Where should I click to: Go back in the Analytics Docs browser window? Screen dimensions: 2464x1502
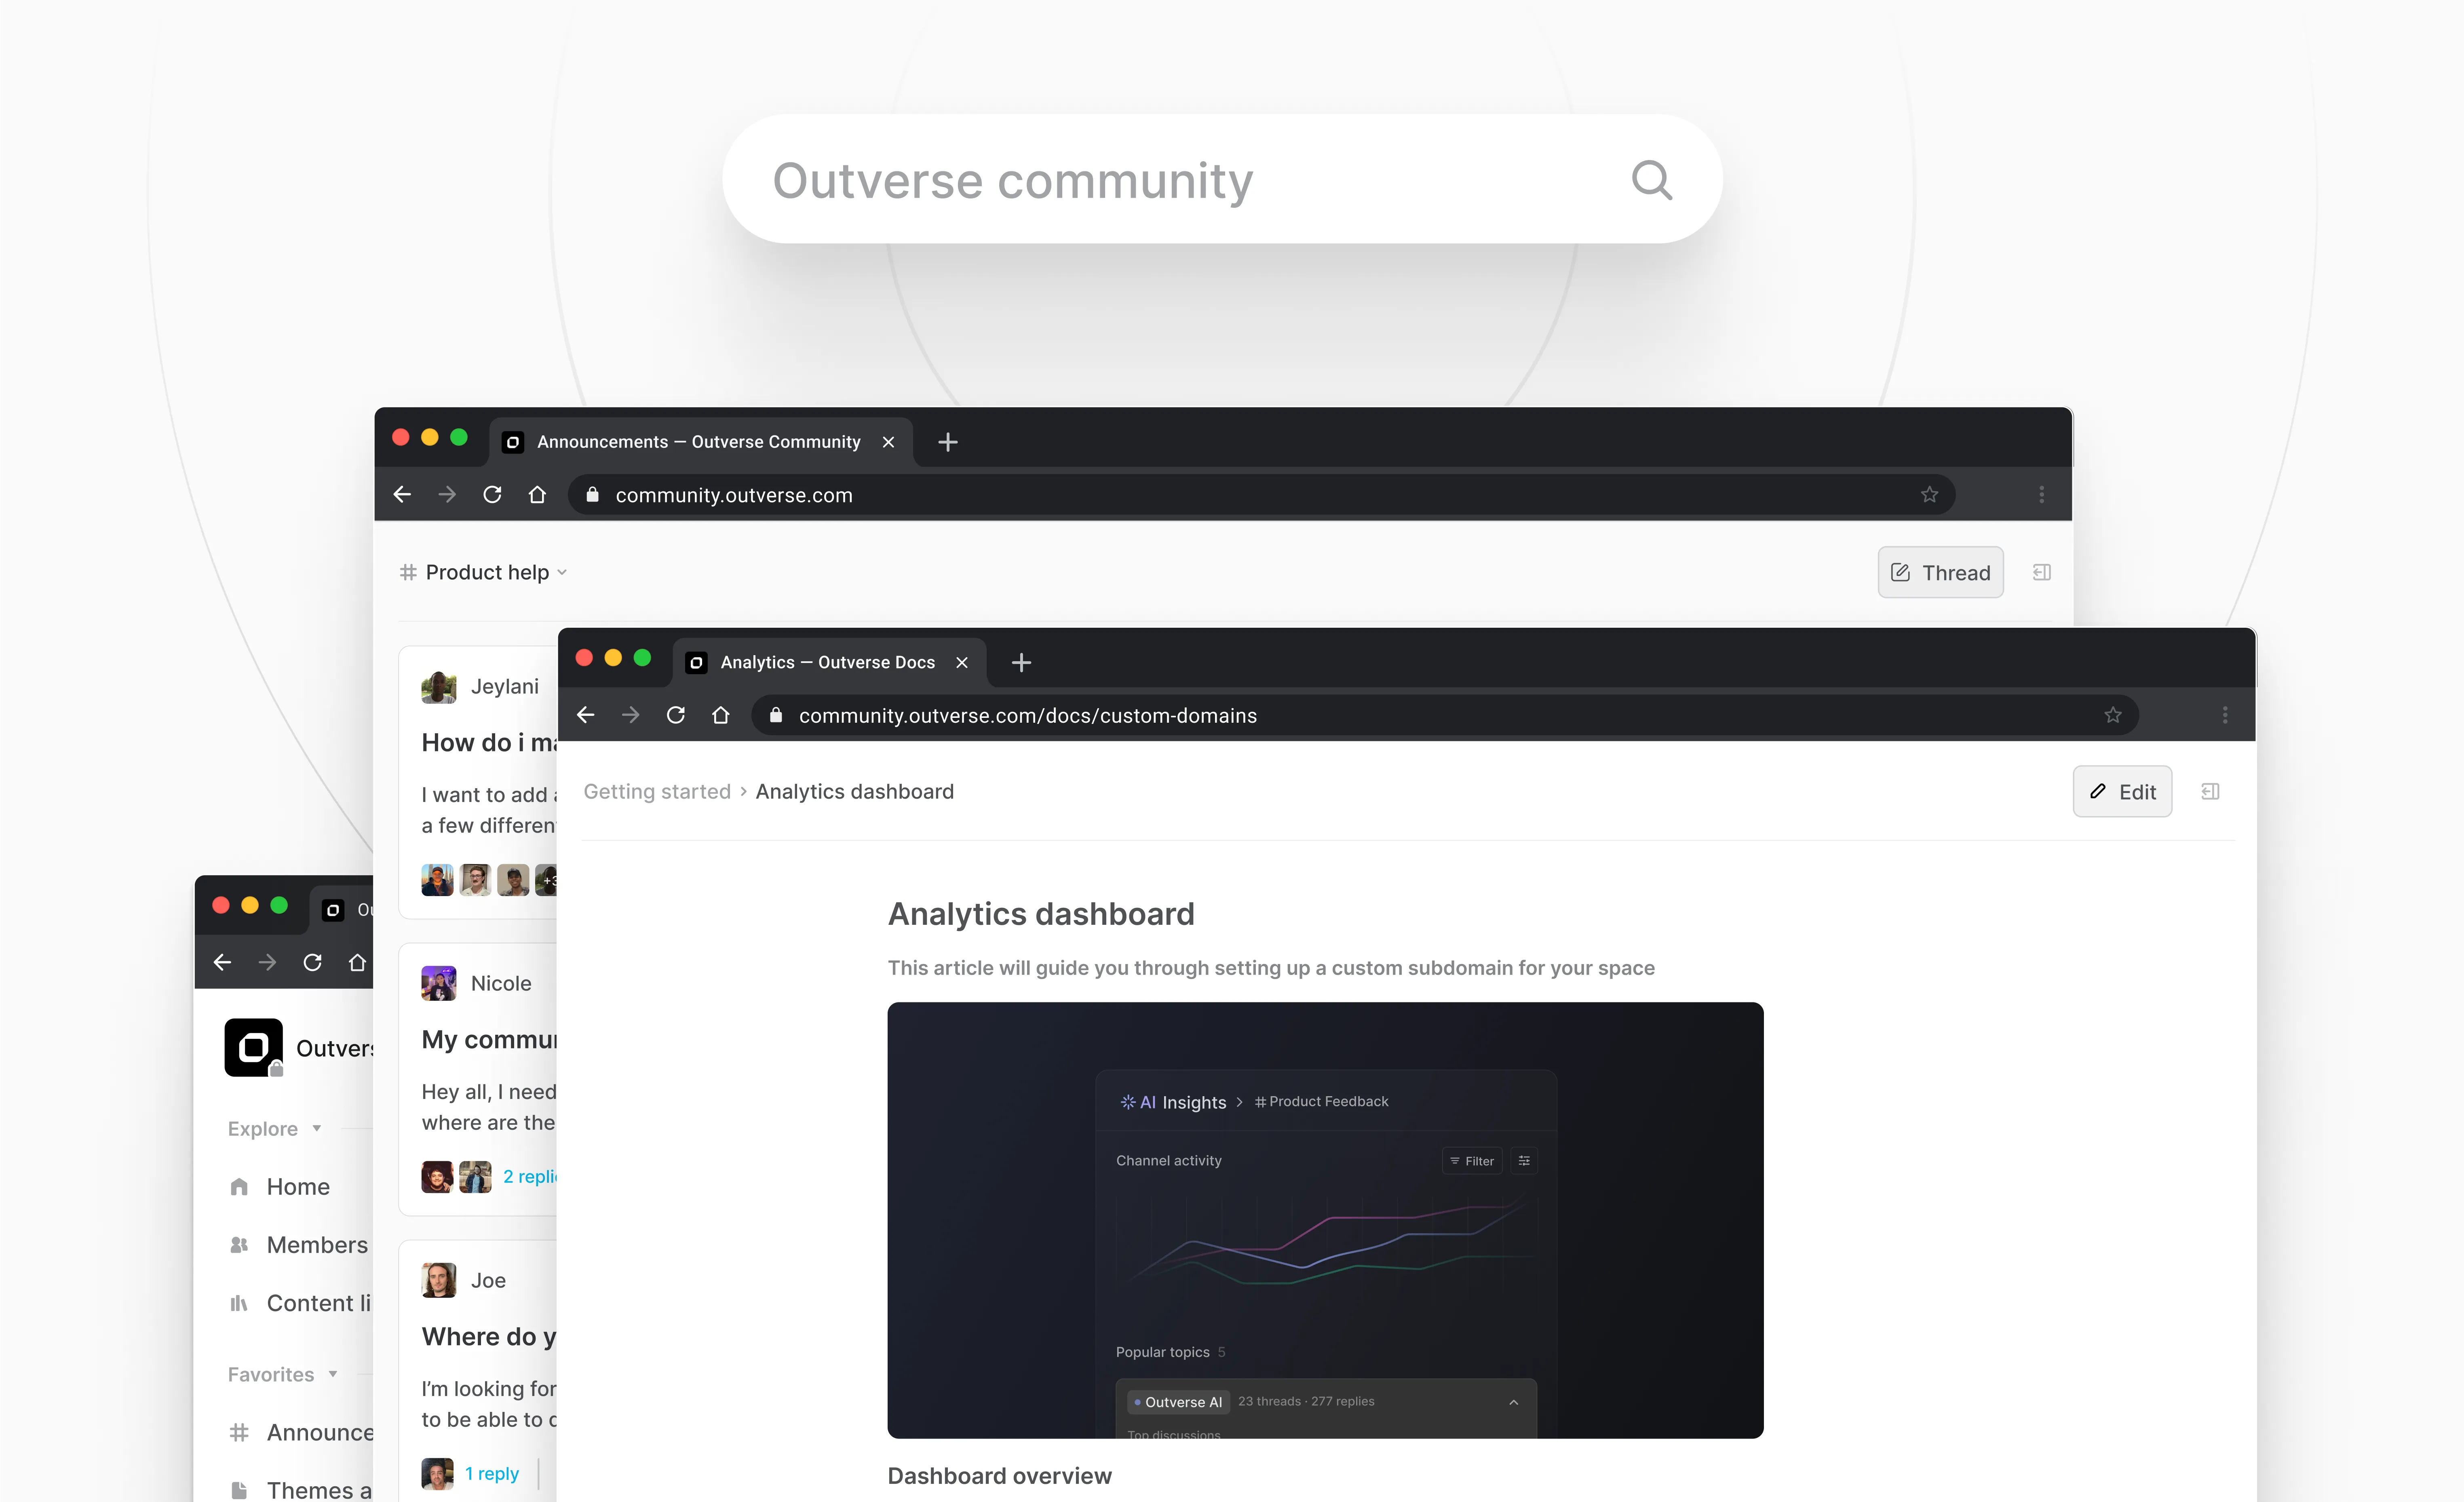586,715
